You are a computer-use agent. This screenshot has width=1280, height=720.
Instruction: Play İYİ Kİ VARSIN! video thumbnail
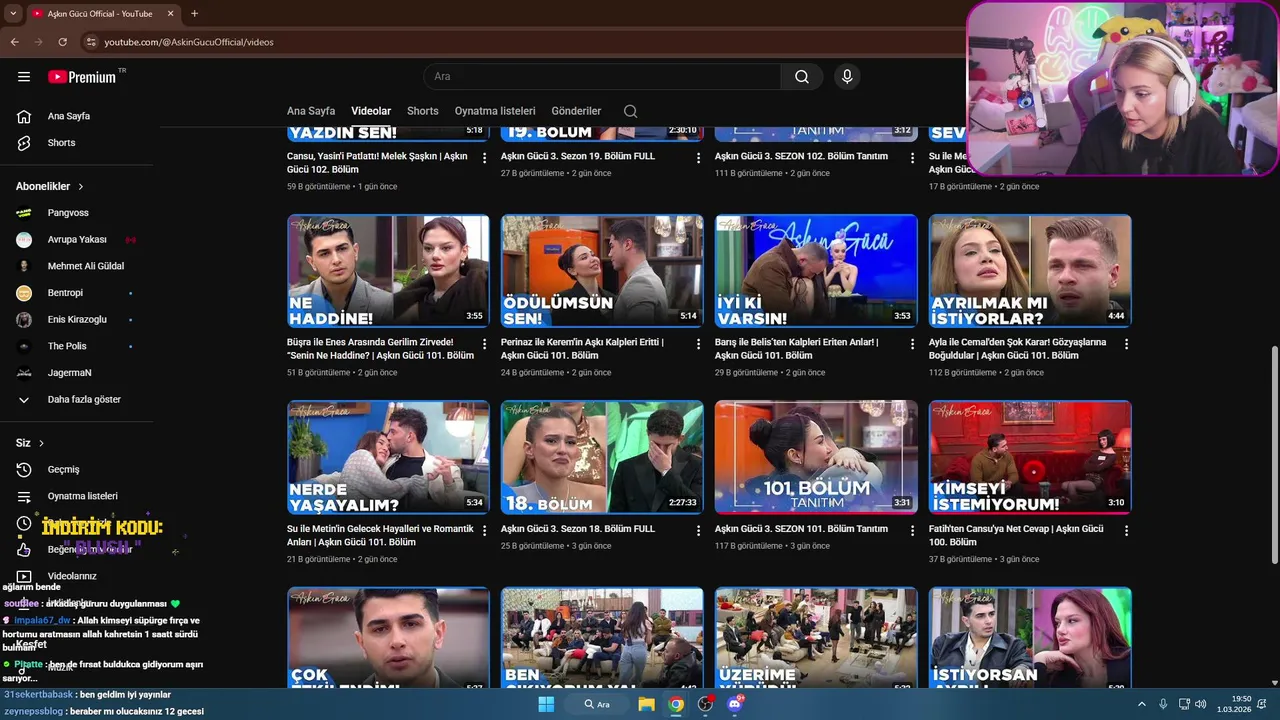816,271
